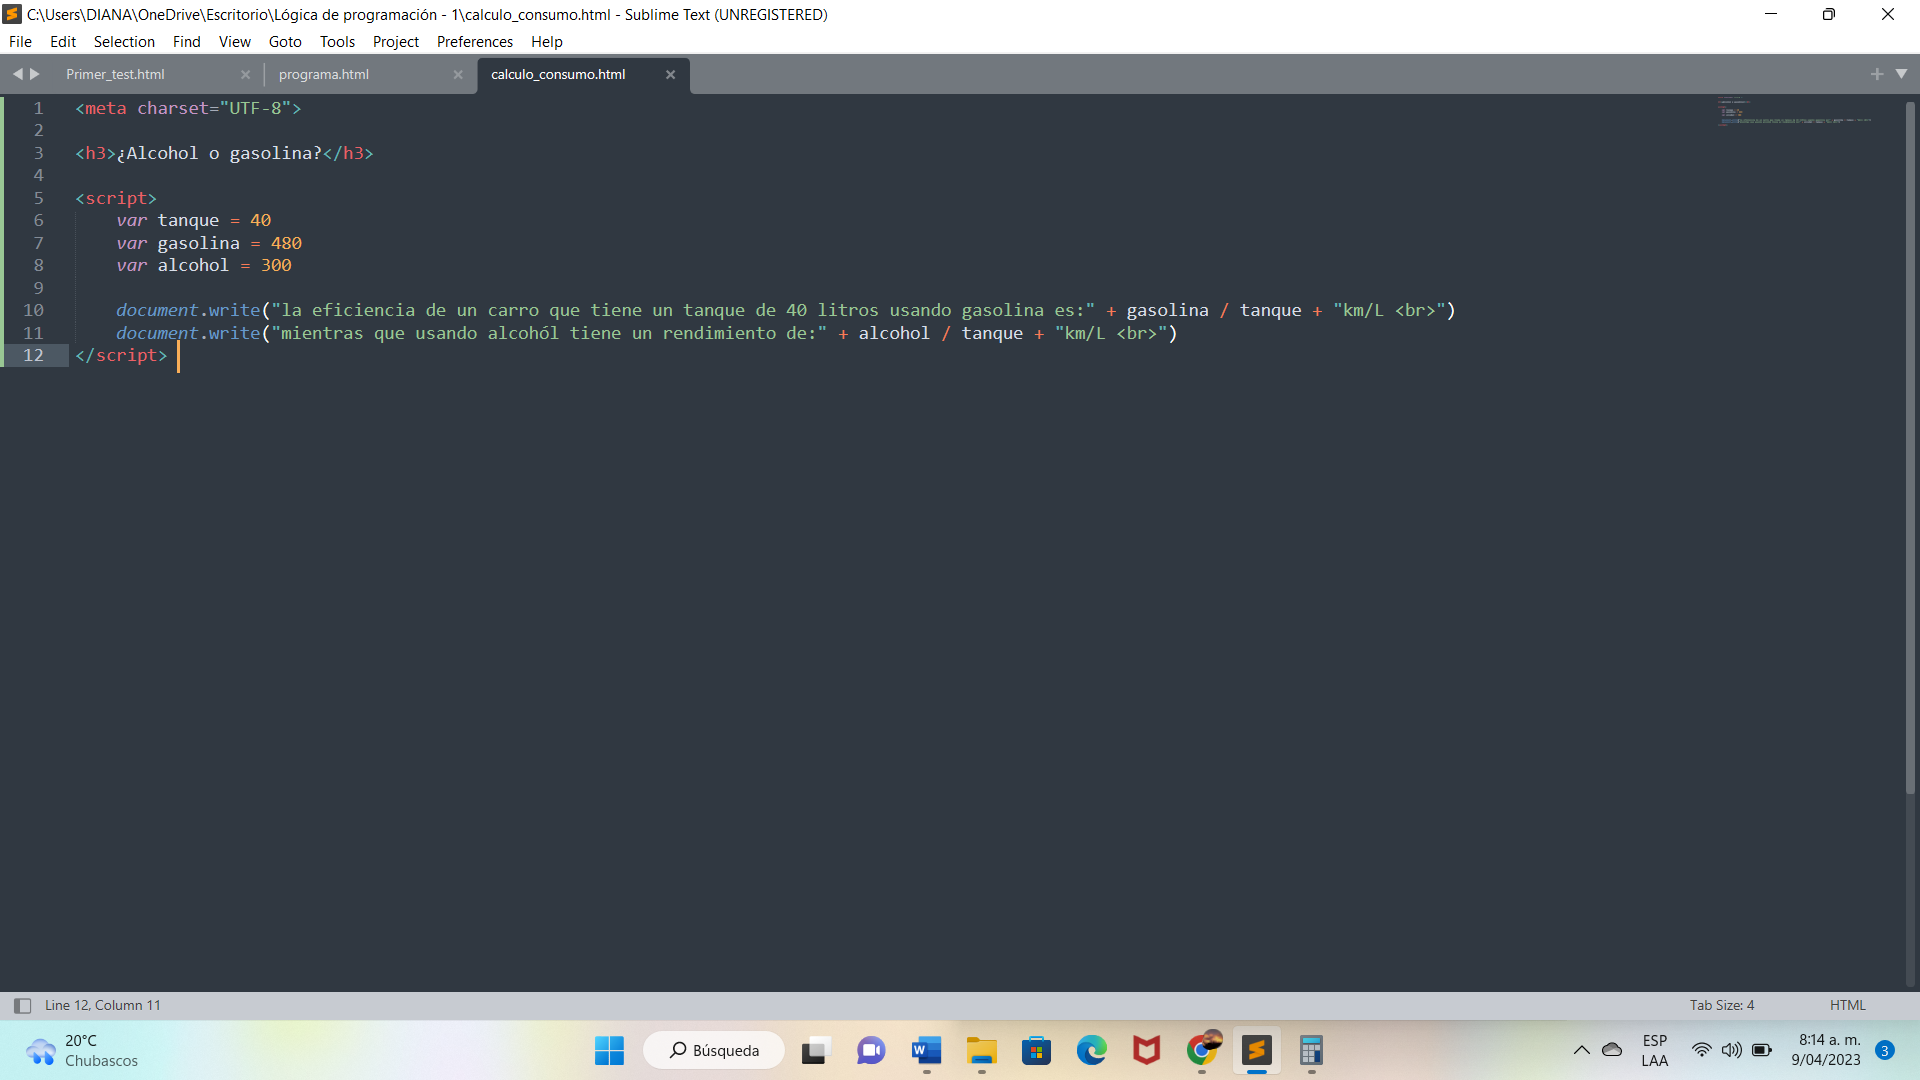Open the Edit menu
The height and width of the screenshot is (1080, 1920).
pos(63,42)
